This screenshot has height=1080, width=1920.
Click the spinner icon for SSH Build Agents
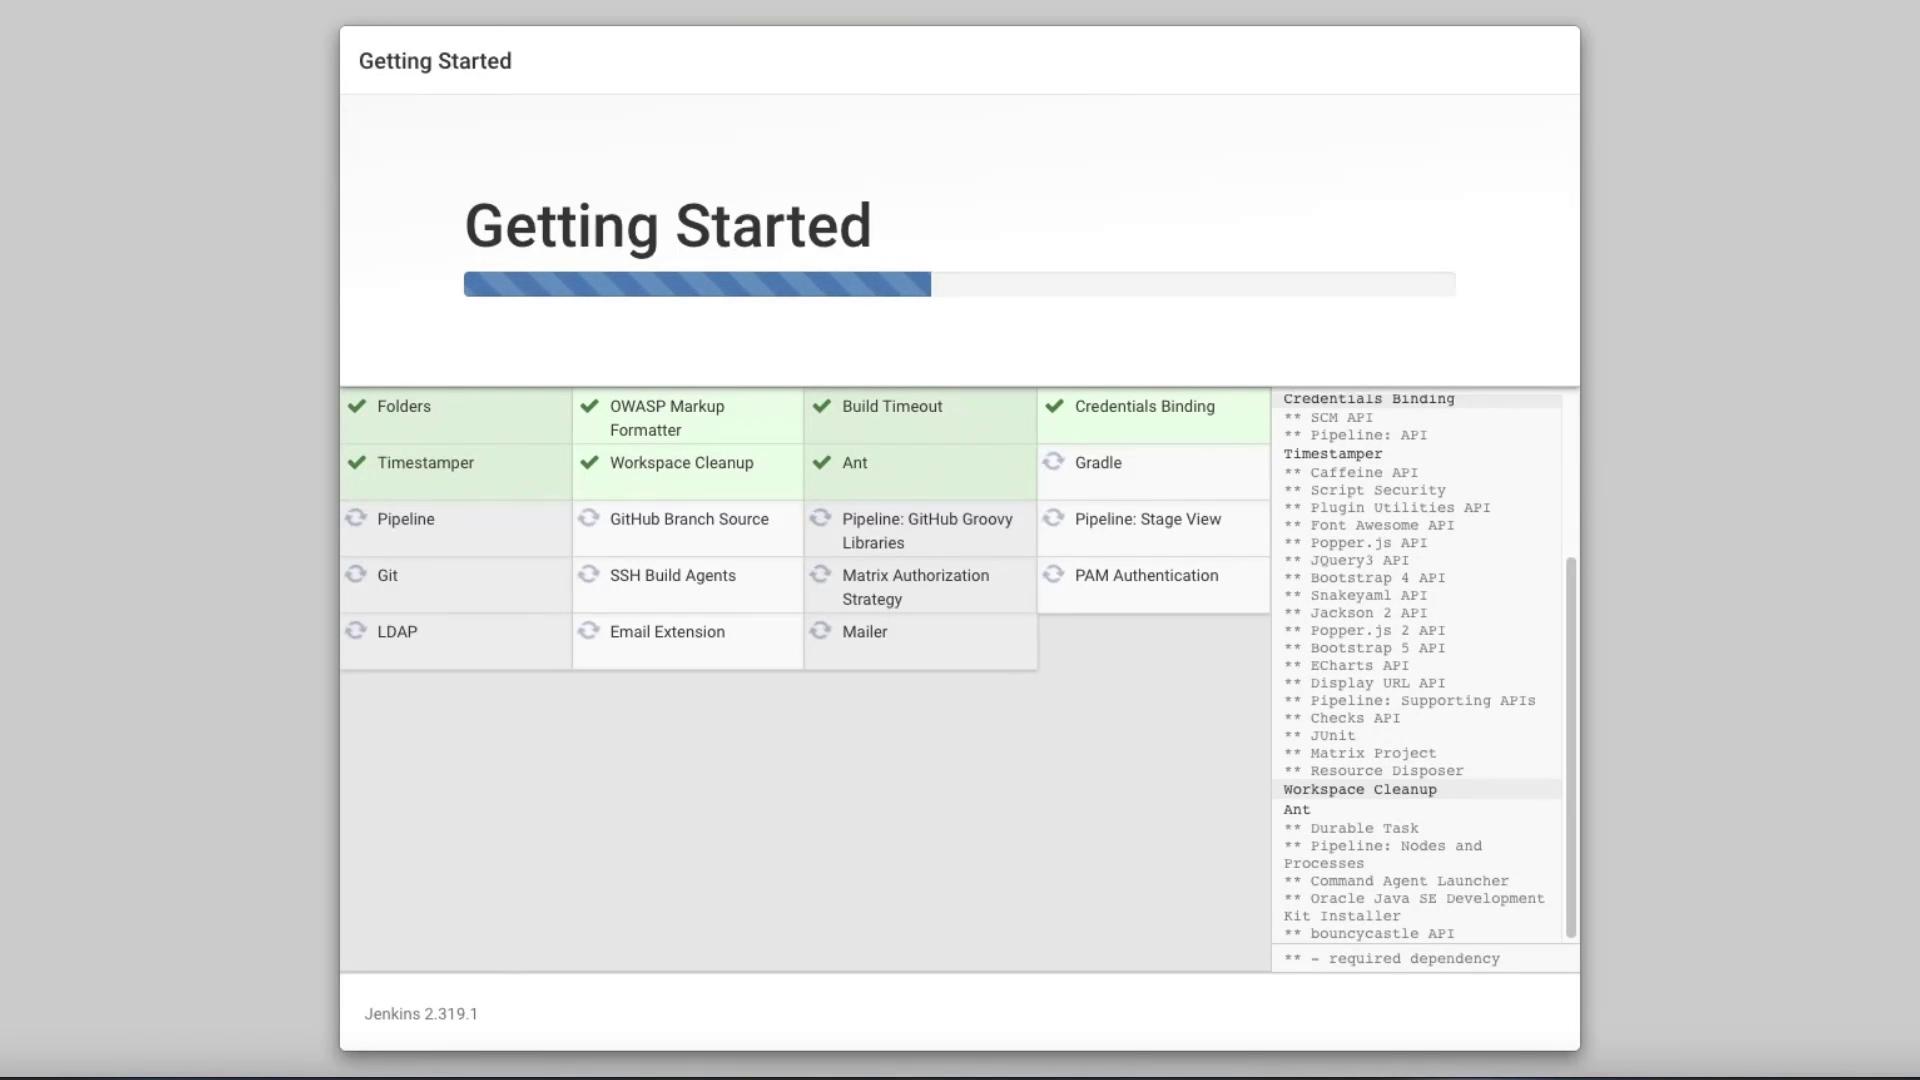click(x=589, y=574)
